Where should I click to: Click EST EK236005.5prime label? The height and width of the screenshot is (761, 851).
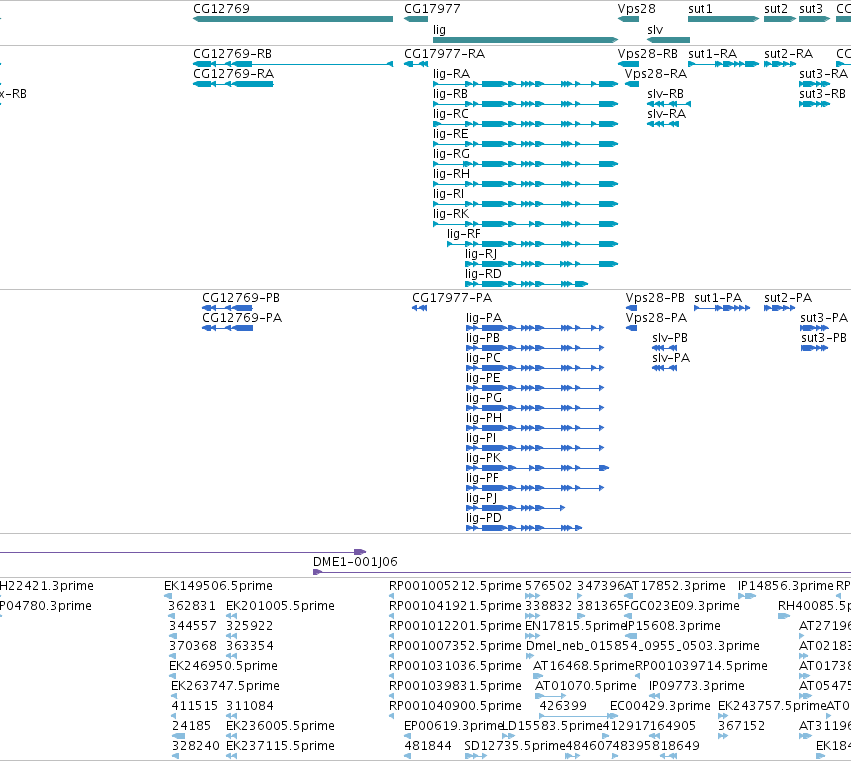281,726
